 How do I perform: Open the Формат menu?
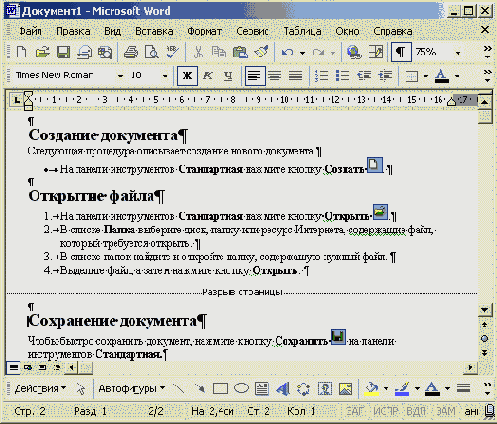point(204,31)
